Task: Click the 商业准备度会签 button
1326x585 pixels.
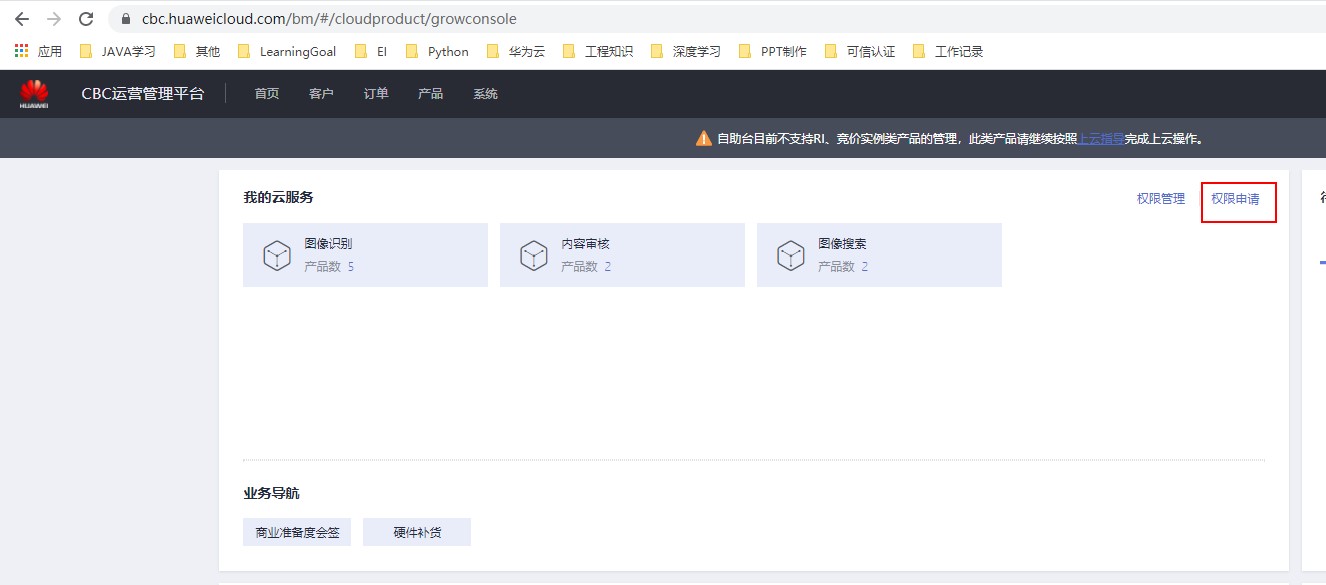Action: coord(297,532)
